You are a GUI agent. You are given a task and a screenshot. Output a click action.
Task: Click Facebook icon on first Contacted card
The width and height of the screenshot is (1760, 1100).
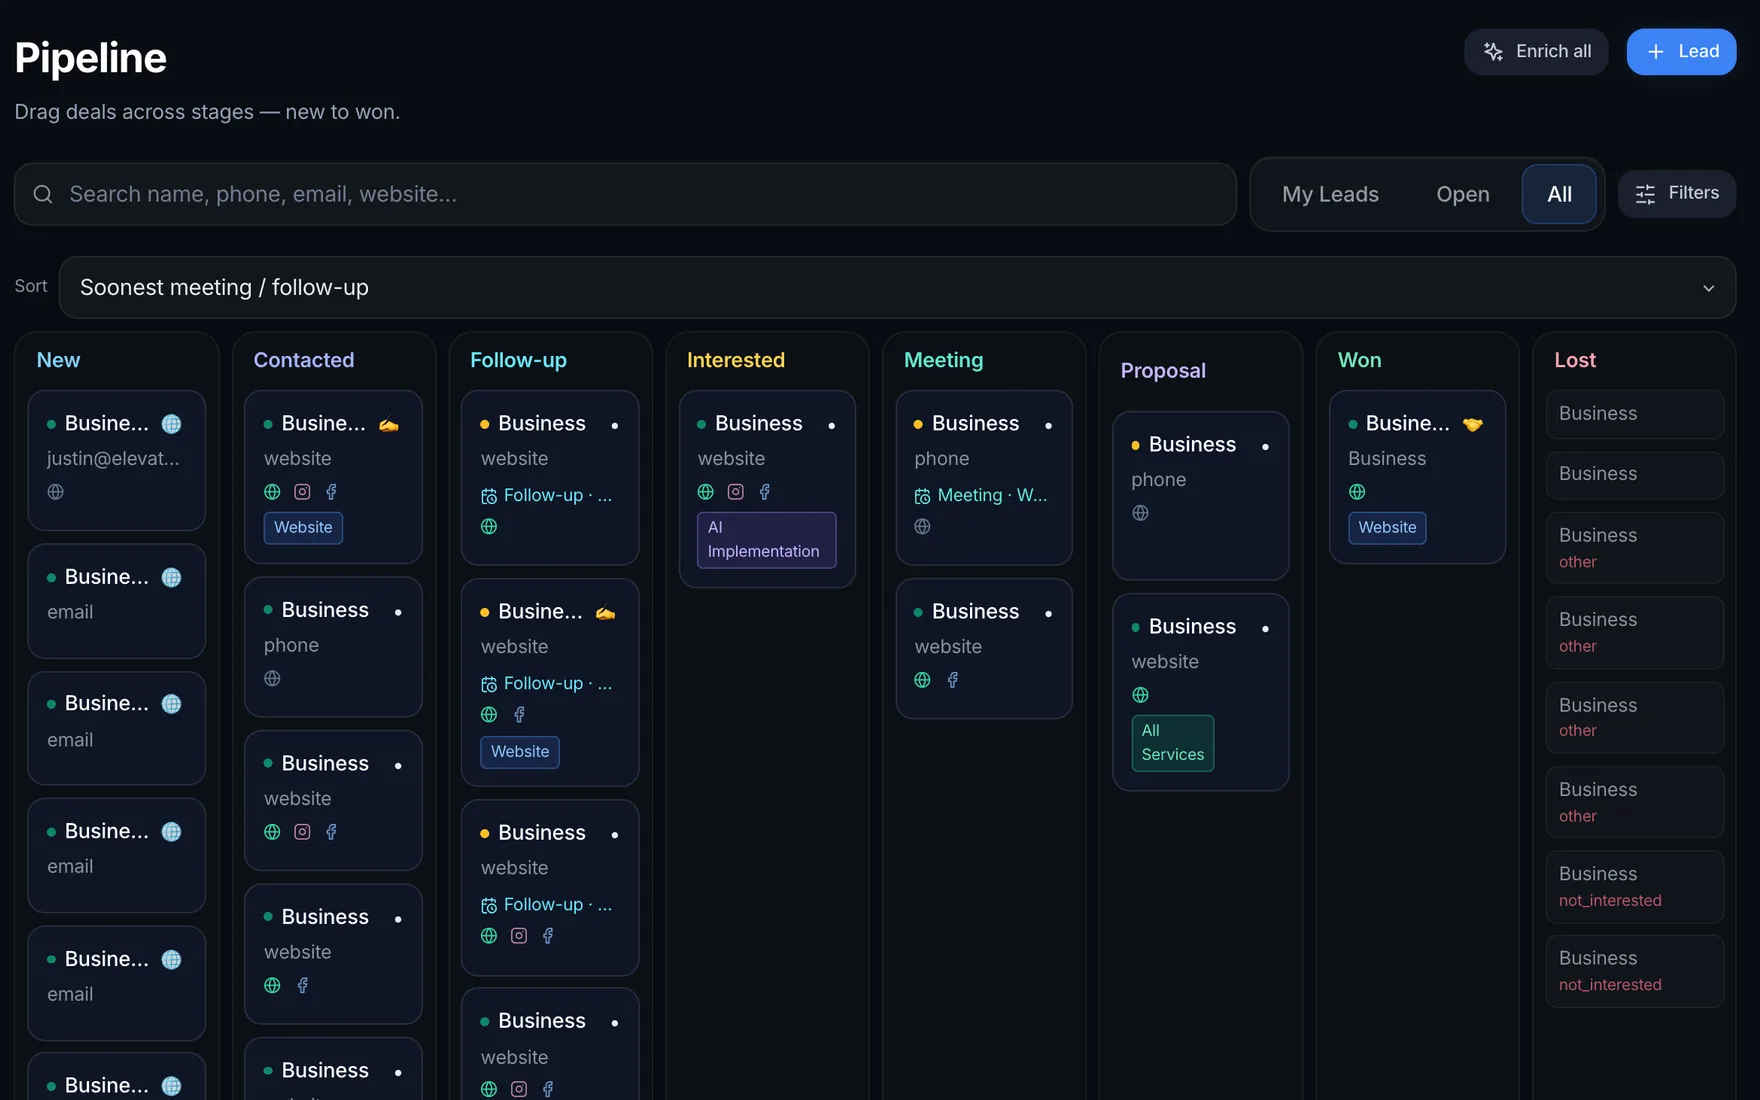pyautogui.click(x=331, y=491)
